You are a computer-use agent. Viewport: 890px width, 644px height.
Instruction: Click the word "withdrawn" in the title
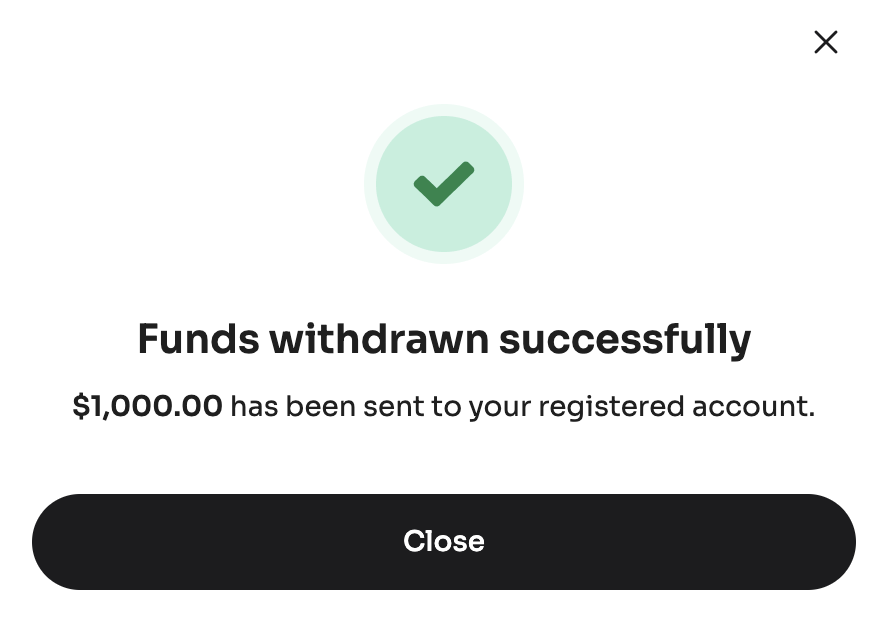tap(378, 339)
